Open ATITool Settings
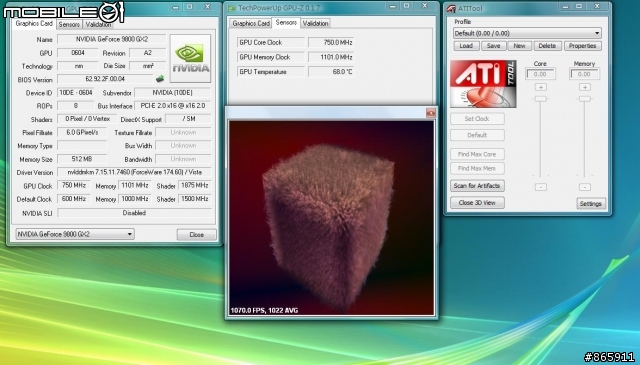640x365 pixels. (x=591, y=204)
